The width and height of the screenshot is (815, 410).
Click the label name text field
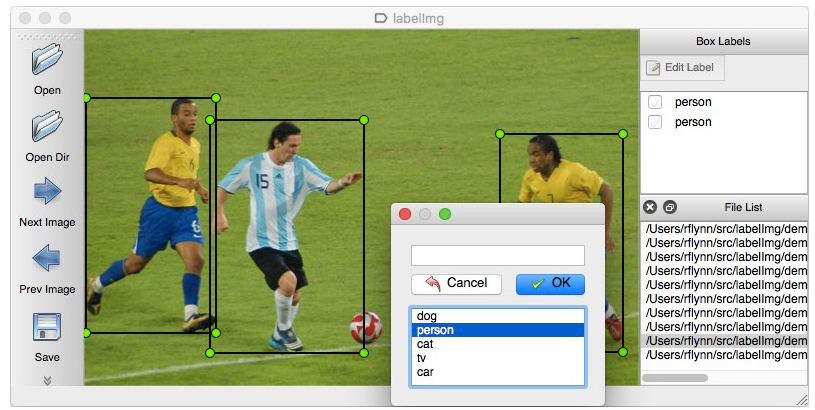(x=498, y=256)
